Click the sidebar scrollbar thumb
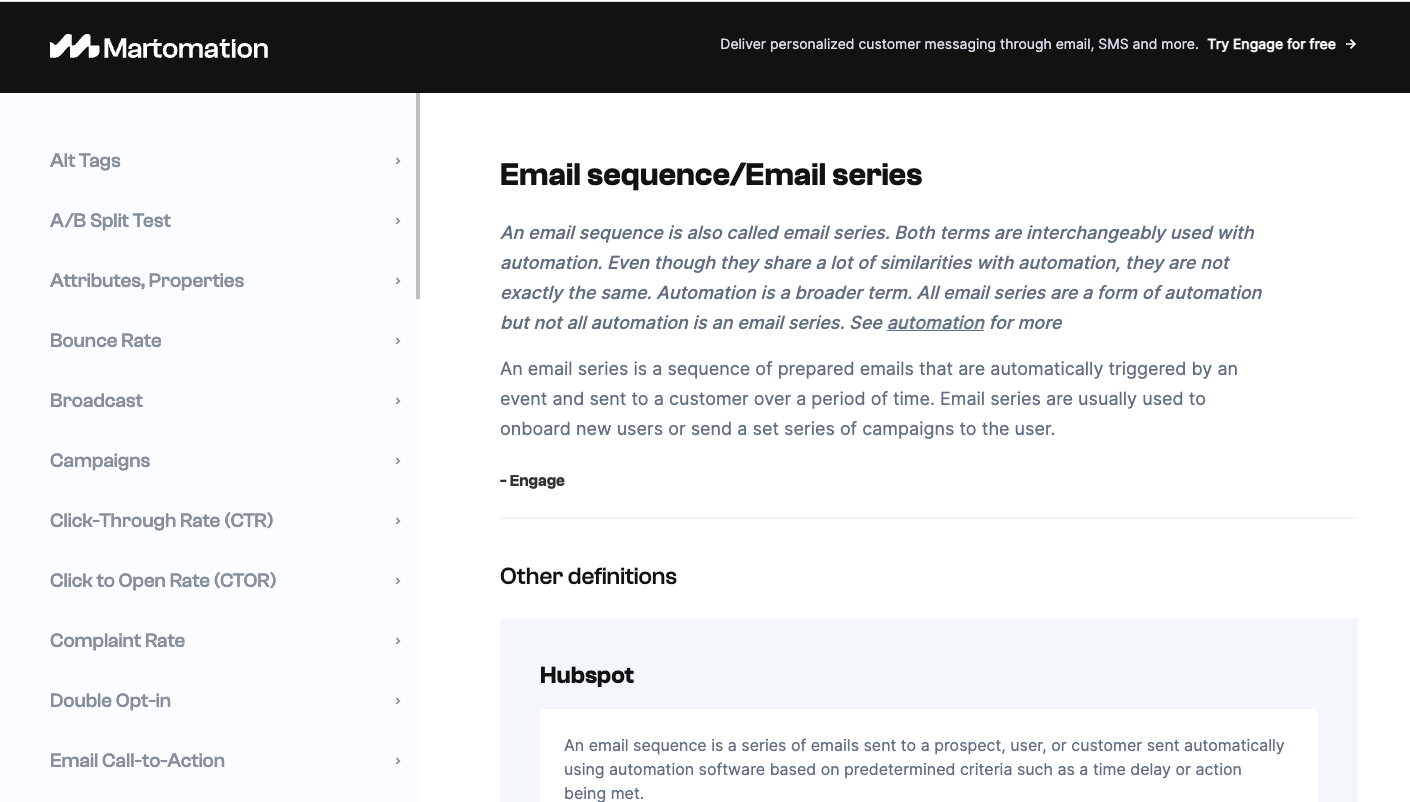The height and width of the screenshot is (802, 1410). 418,196
